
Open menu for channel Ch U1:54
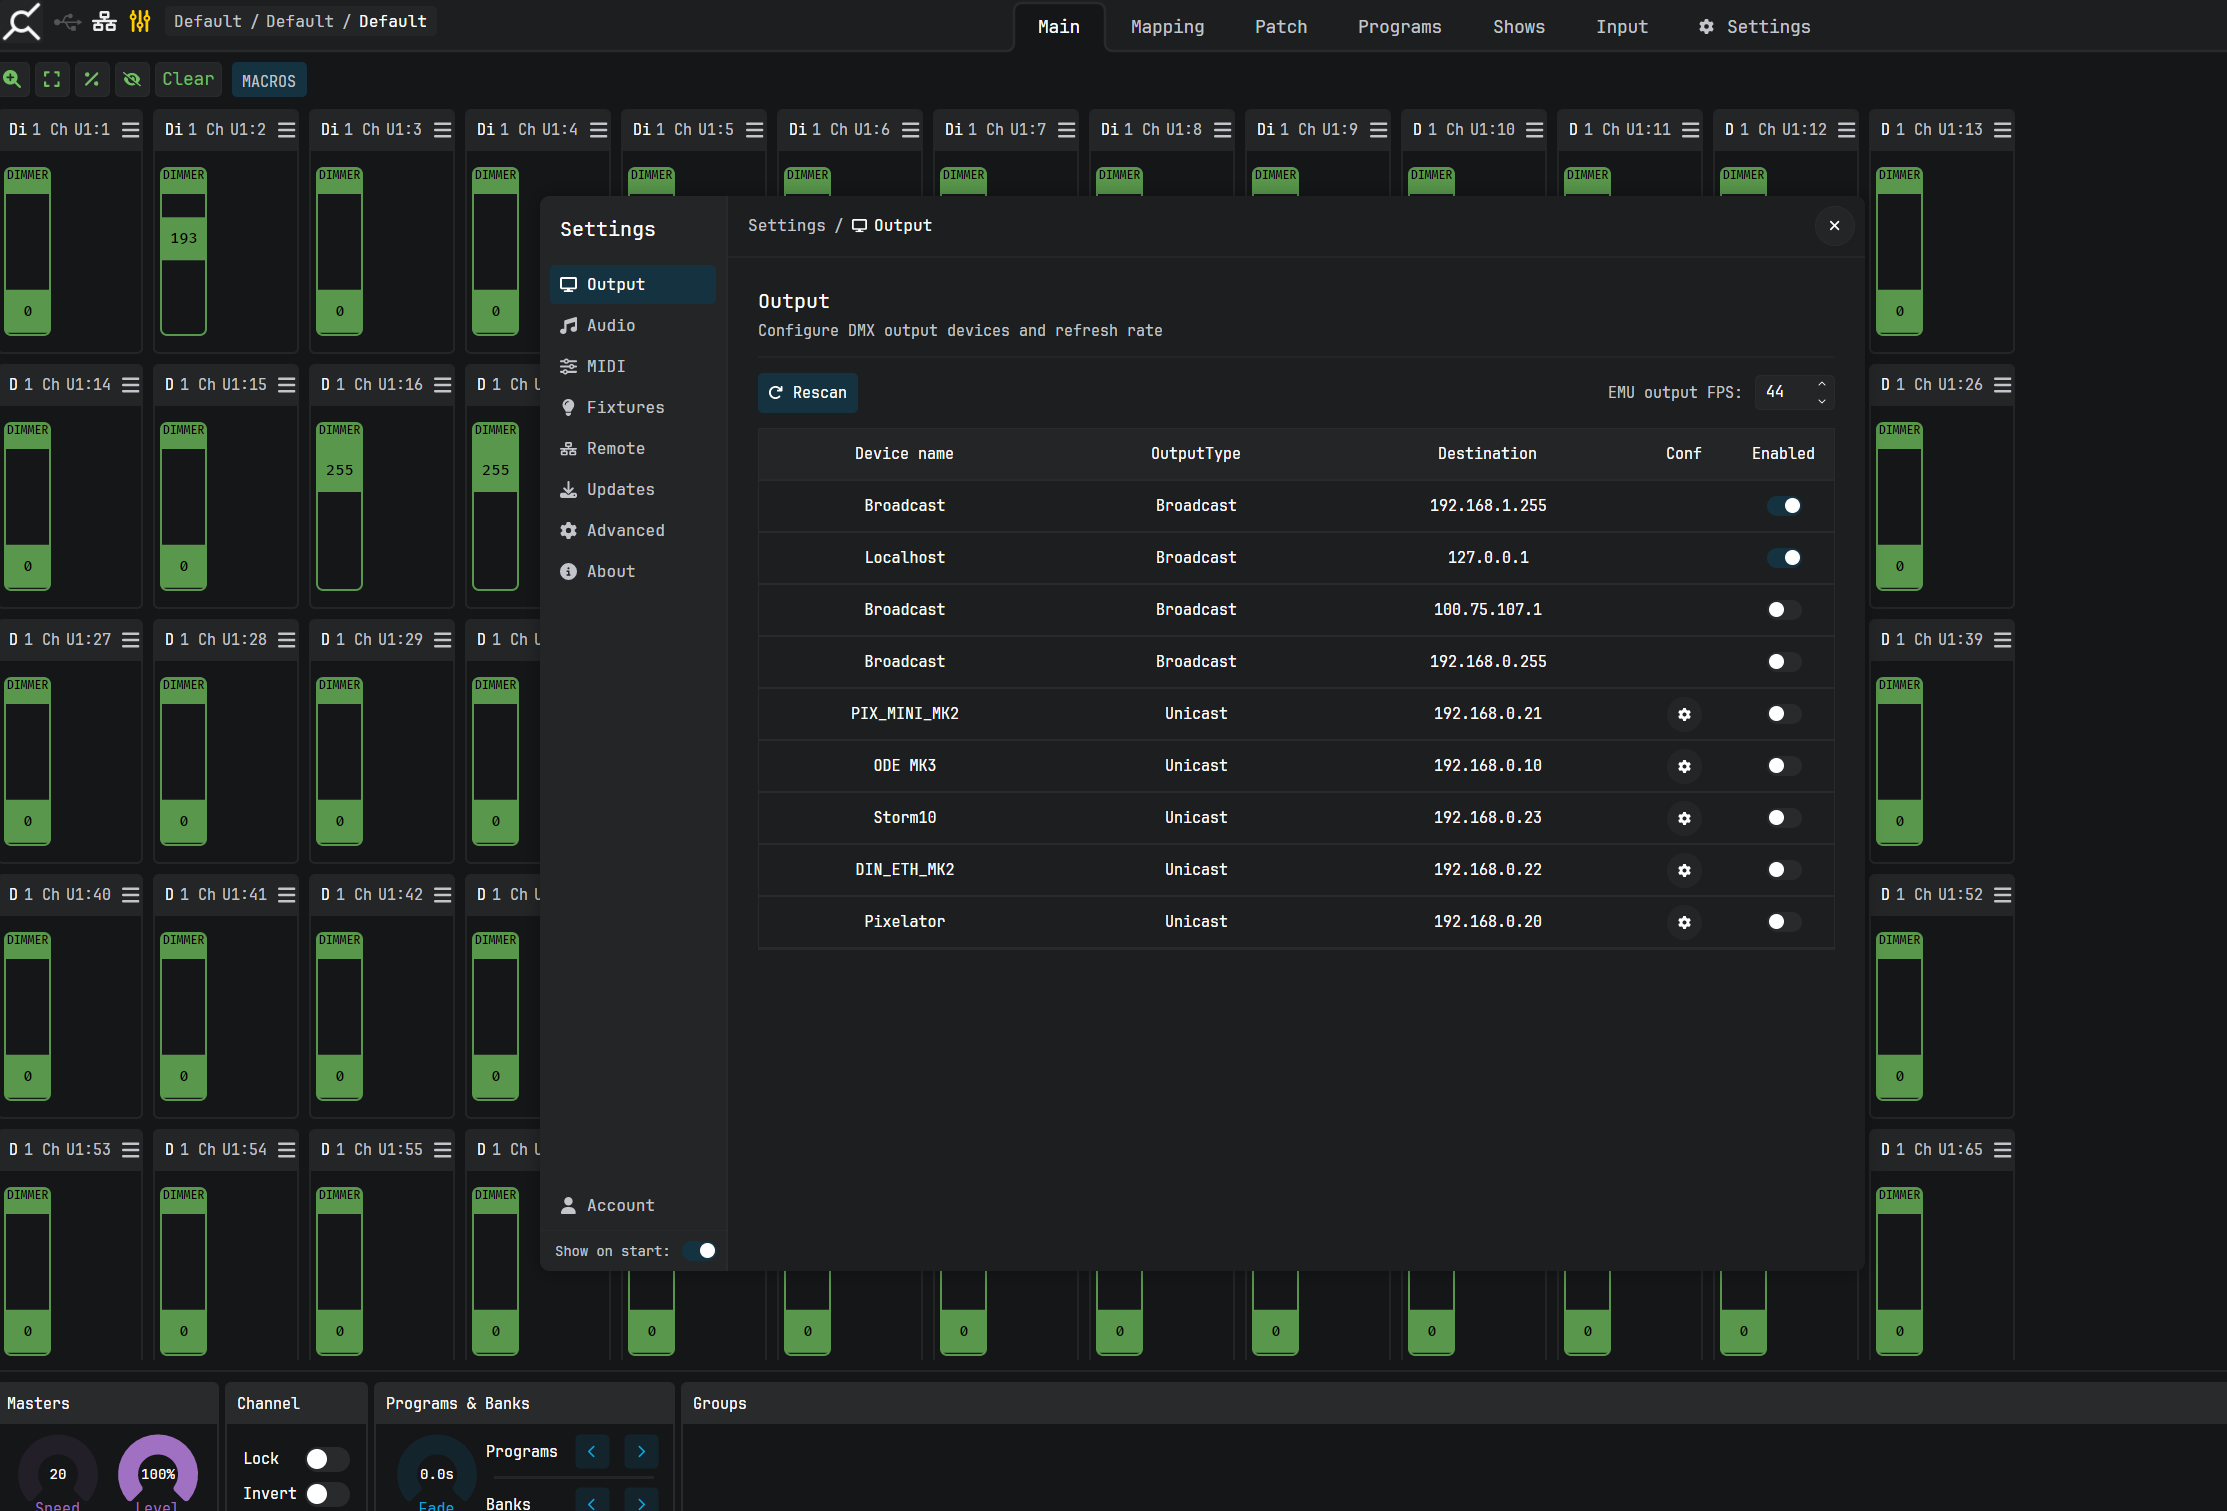(x=286, y=1150)
